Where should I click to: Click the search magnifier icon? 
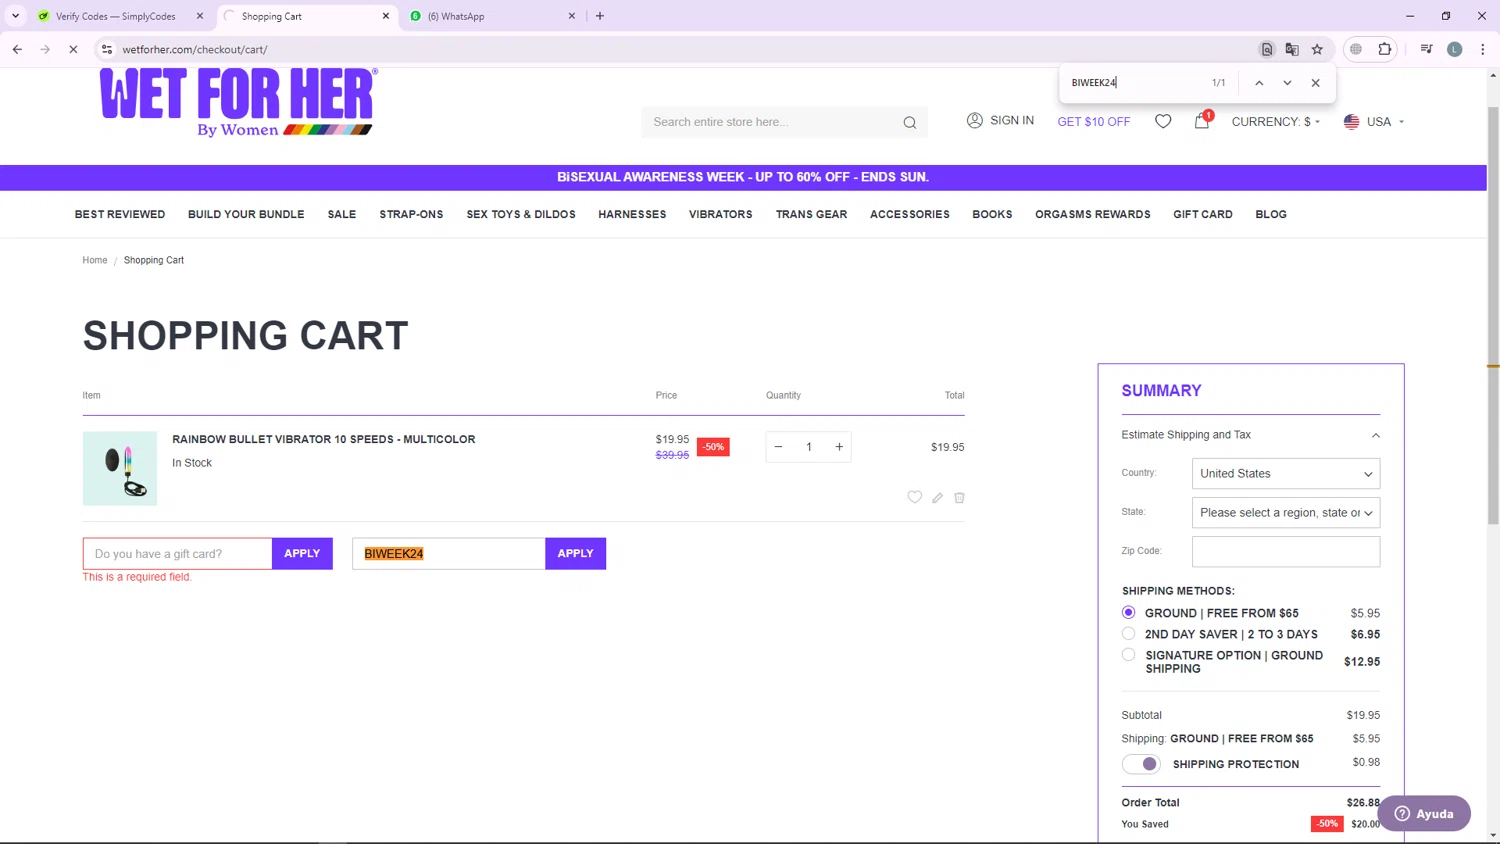pyautogui.click(x=909, y=122)
